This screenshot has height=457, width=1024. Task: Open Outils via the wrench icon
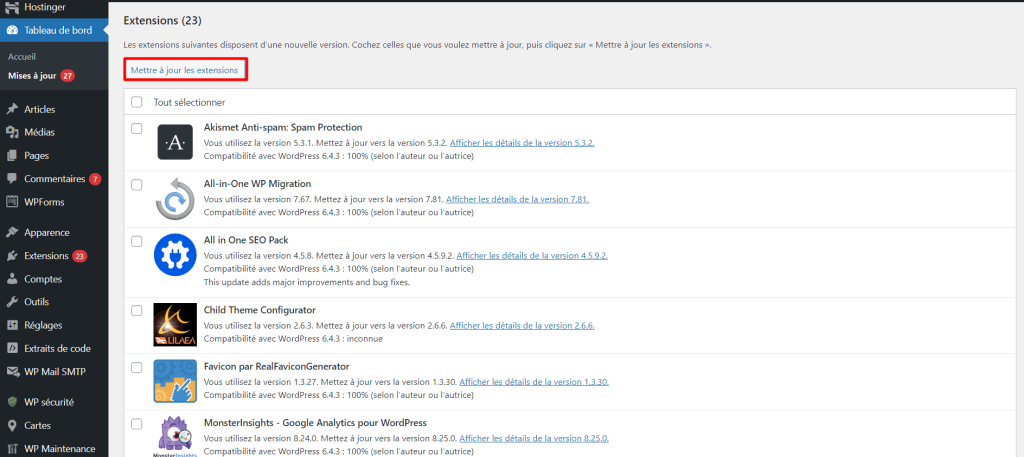point(12,302)
